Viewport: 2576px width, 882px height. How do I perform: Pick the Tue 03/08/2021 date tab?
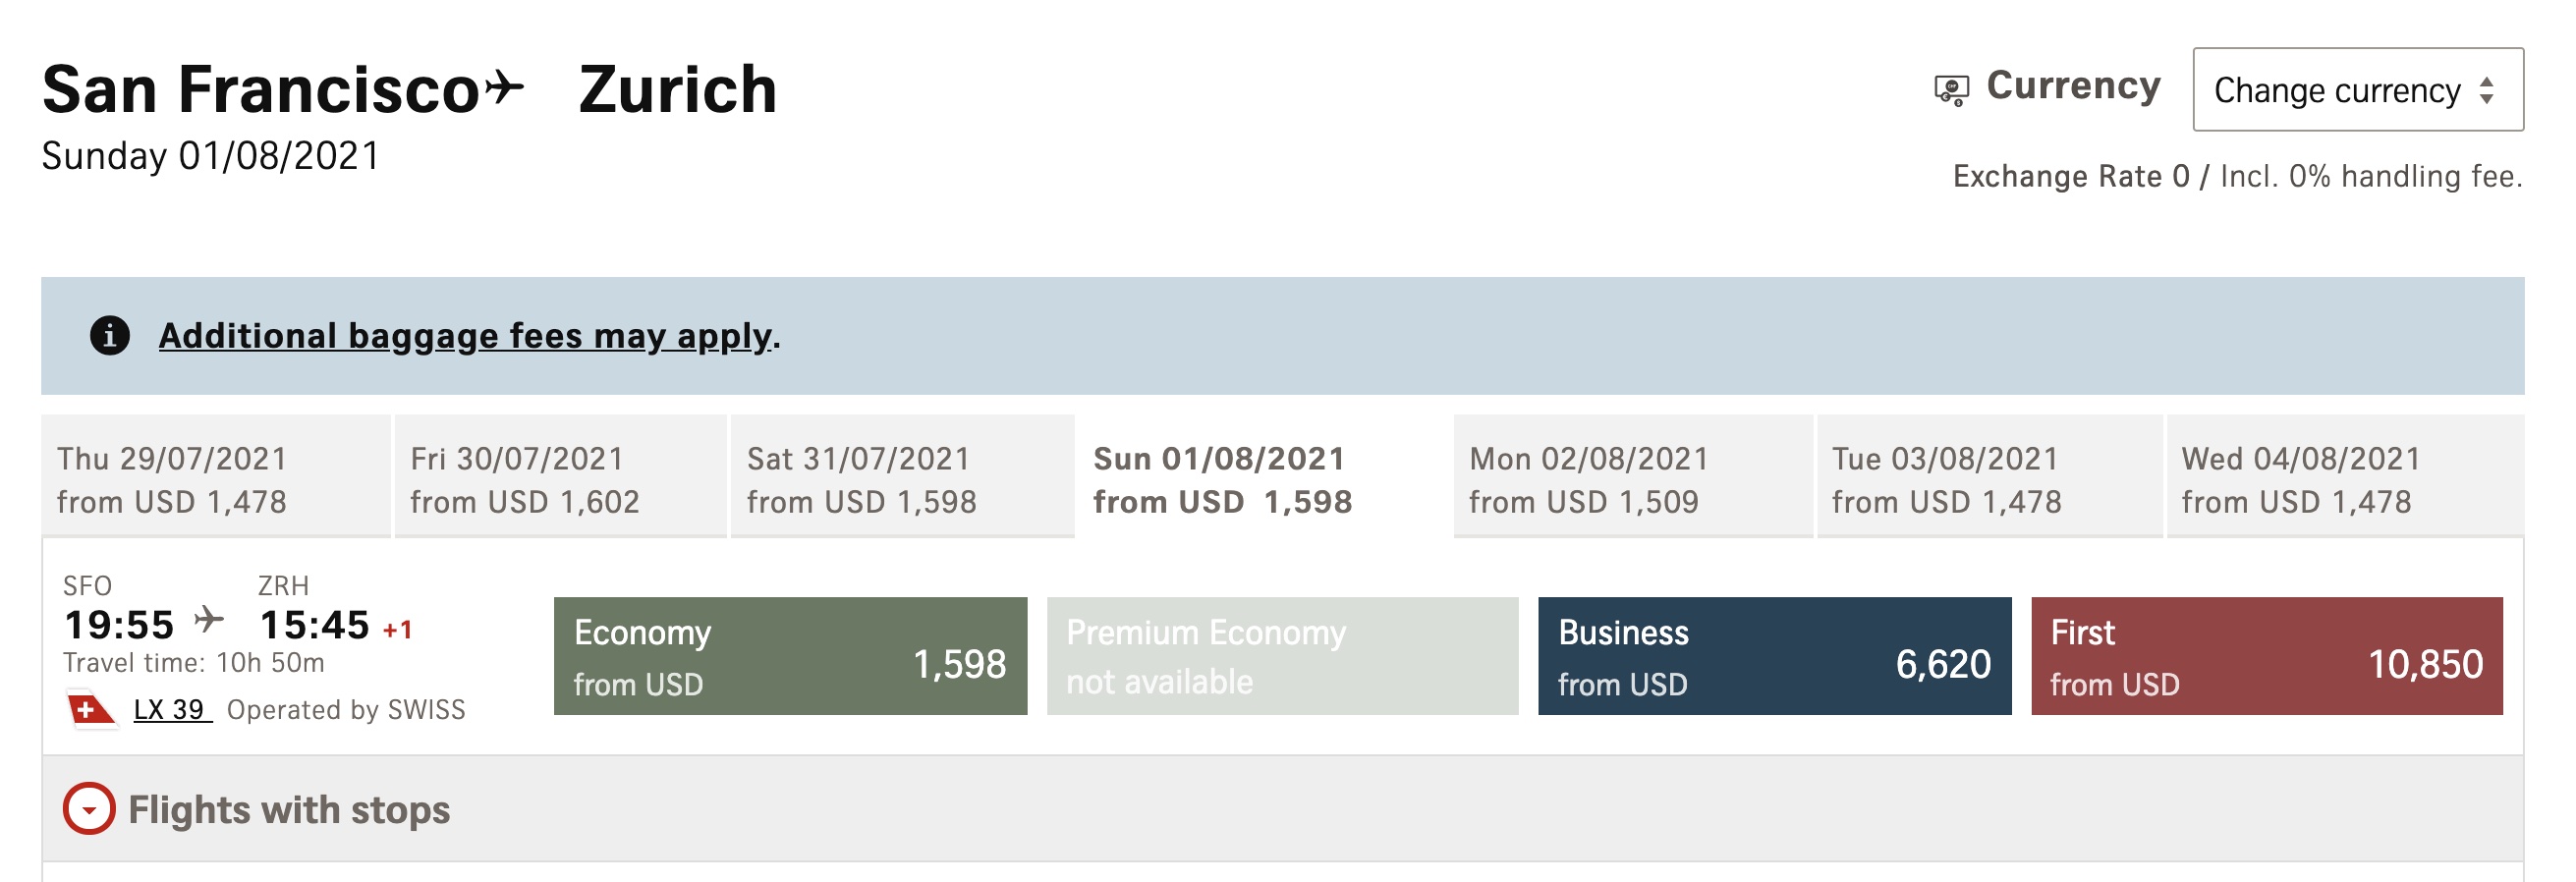coord(1988,478)
